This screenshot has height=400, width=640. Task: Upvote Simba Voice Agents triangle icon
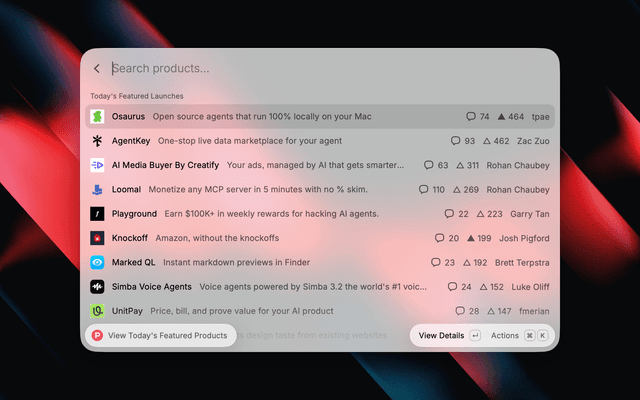pyautogui.click(x=483, y=287)
